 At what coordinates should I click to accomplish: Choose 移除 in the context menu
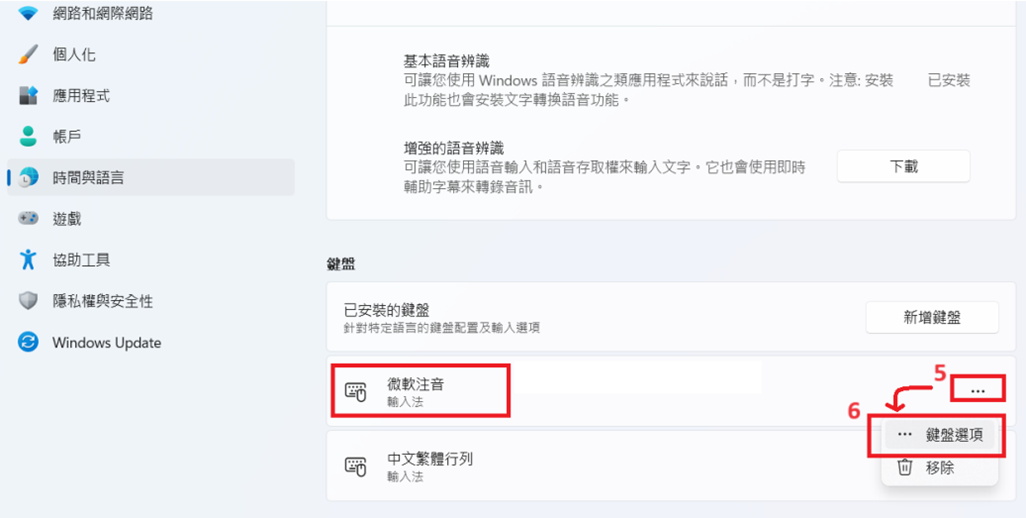(939, 467)
